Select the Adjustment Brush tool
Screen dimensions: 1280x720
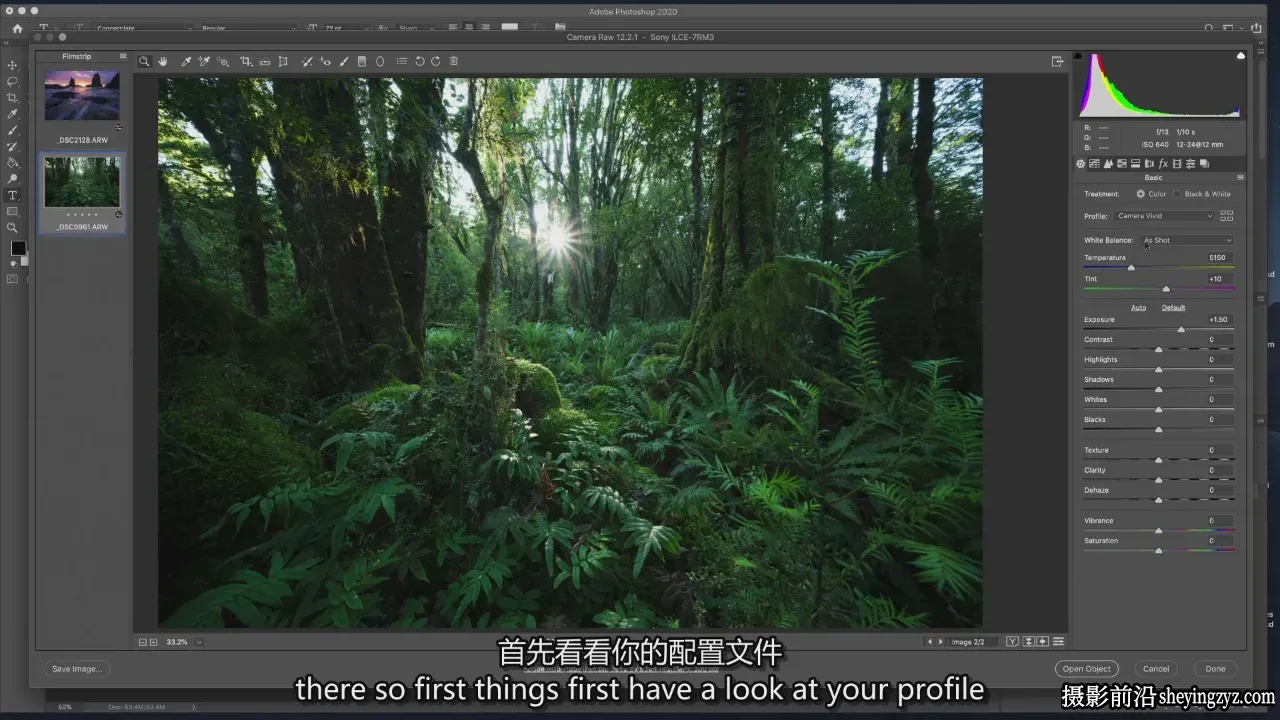click(x=343, y=61)
